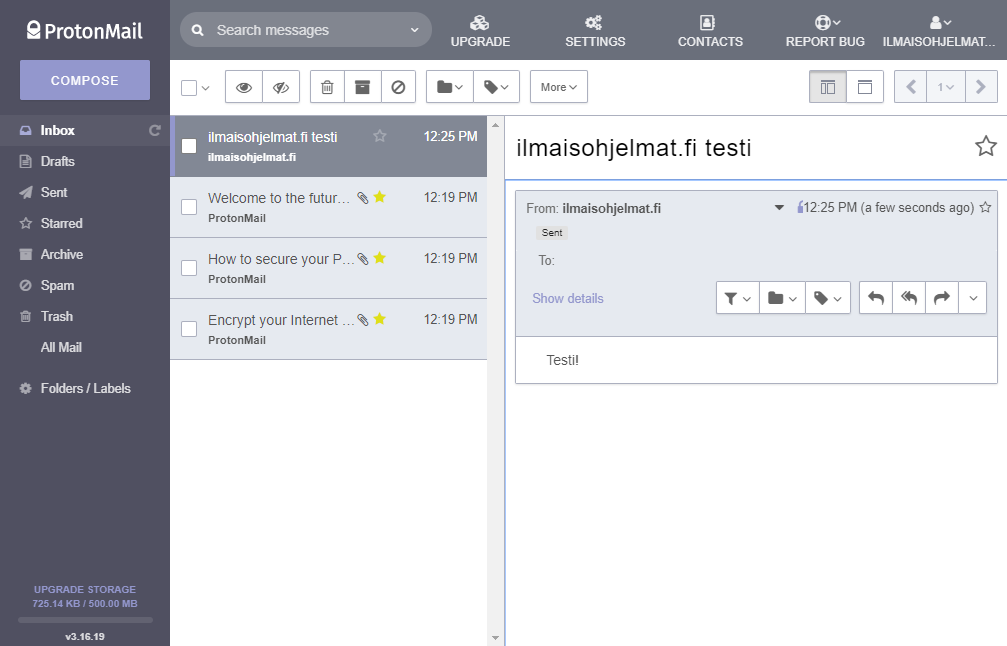The image size is (1007, 646).
Task: Switch to column layout view
Action: coord(828,87)
